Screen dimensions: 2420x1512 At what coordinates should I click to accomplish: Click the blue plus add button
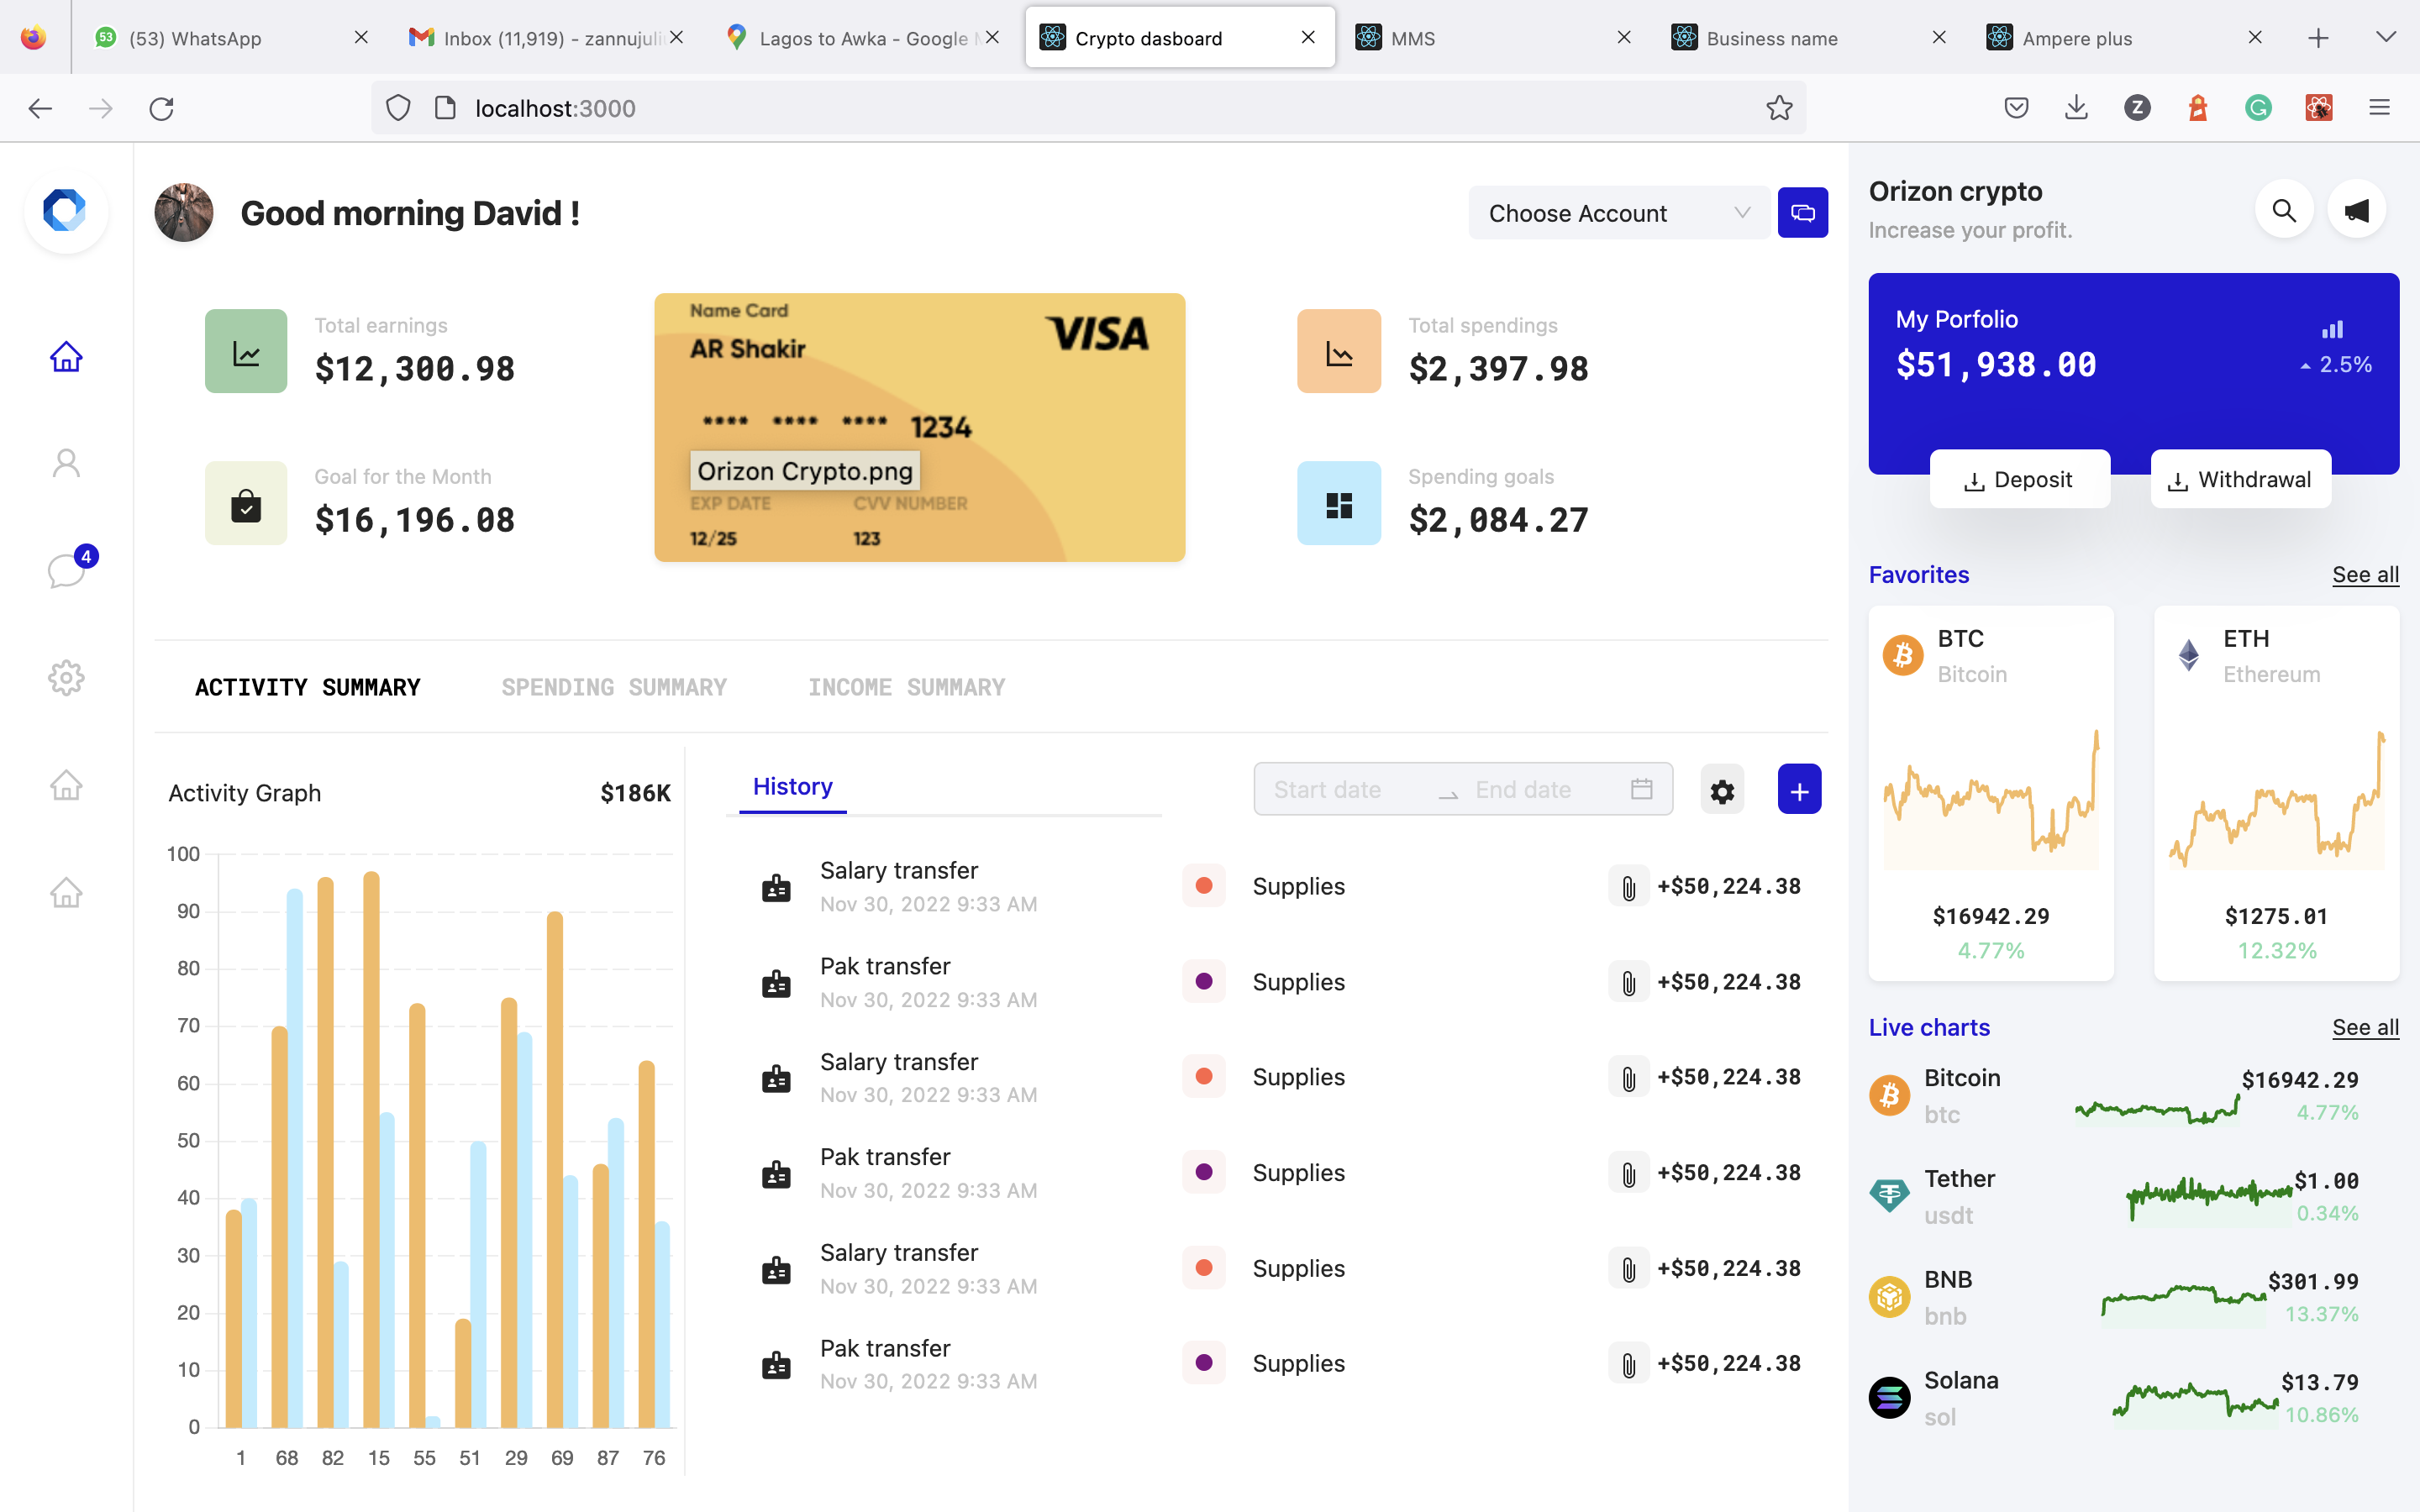[1798, 791]
